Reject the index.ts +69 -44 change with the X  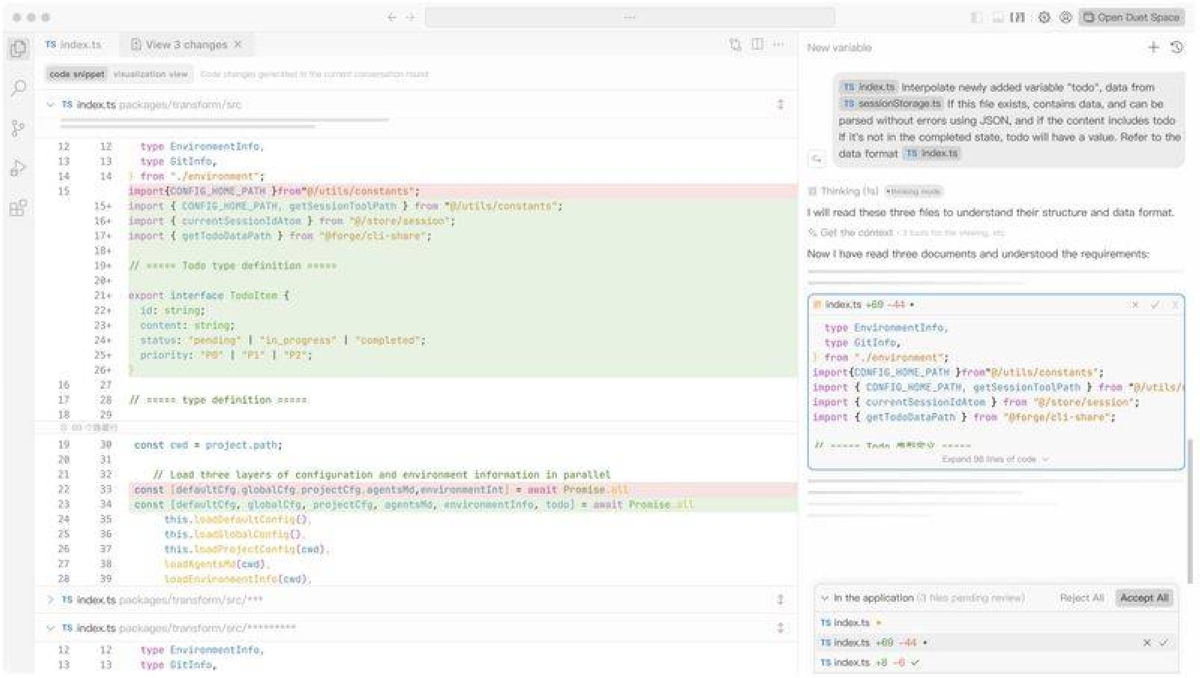tap(1148, 643)
